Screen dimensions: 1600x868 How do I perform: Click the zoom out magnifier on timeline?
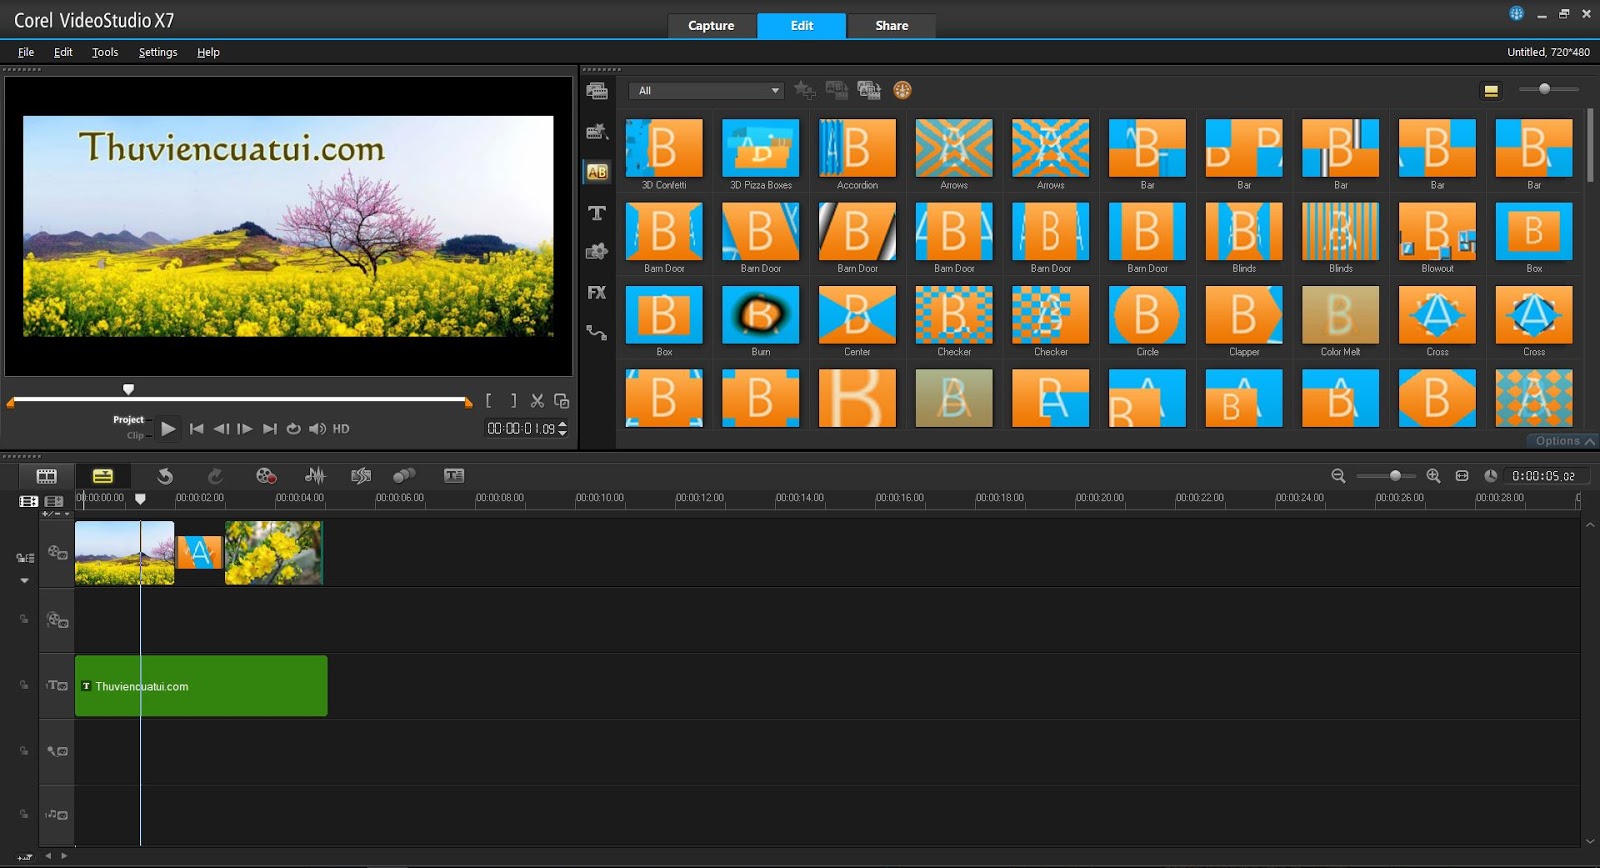[x=1338, y=476]
